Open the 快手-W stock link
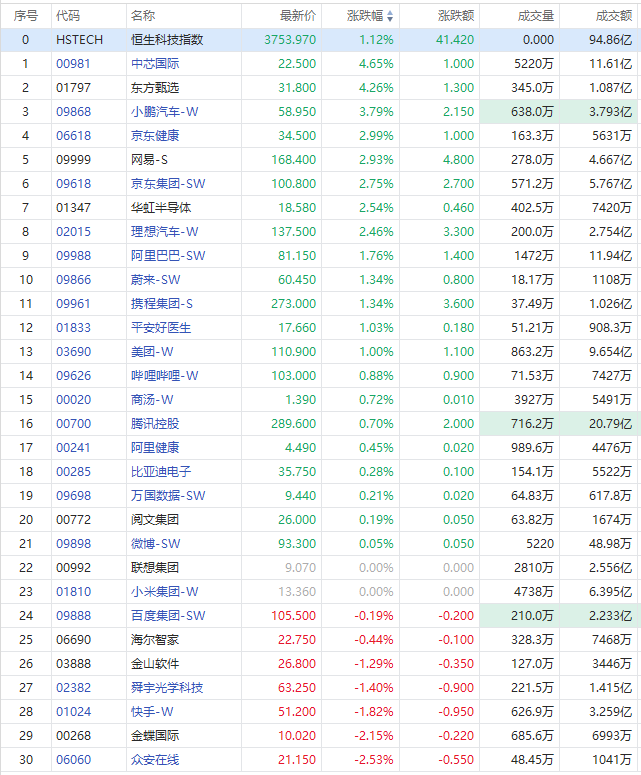The width and height of the screenshot is (641, 775). (152, 712)
